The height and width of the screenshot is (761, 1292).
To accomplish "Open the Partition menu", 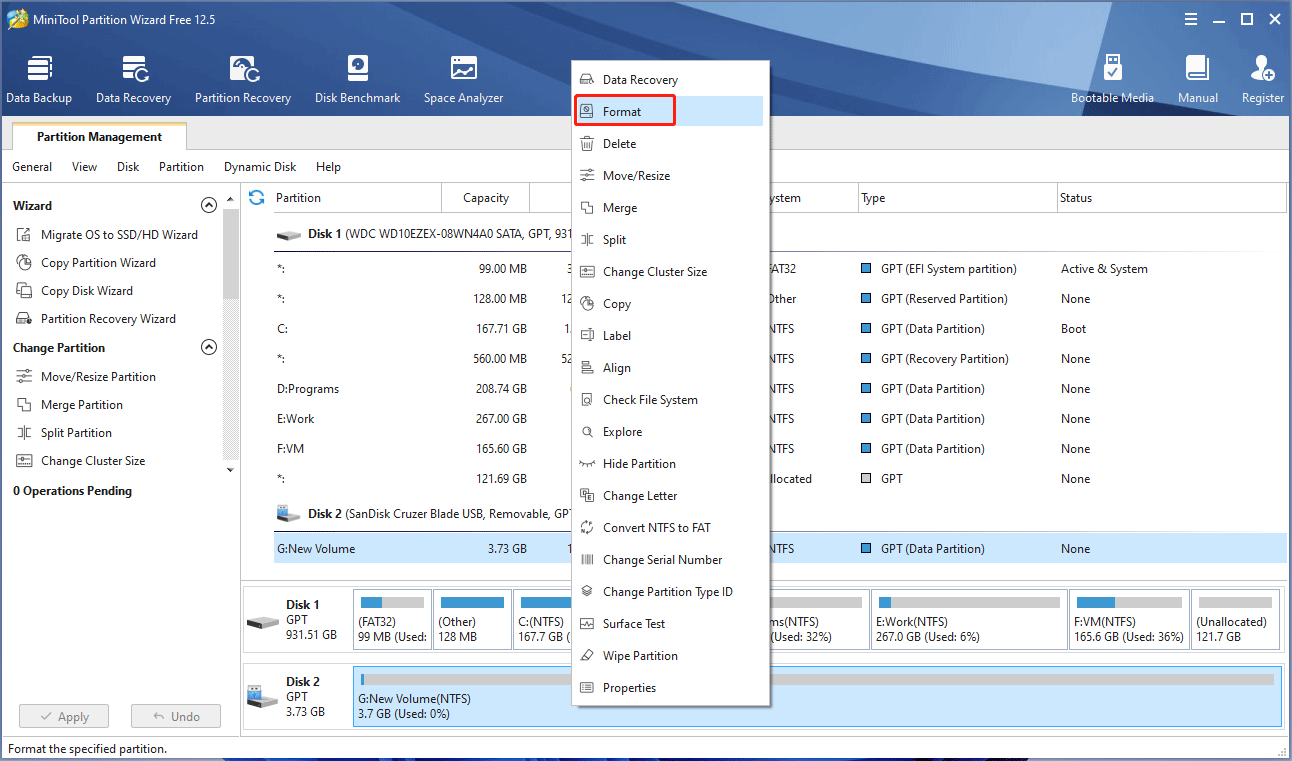I will pos(181,167).
